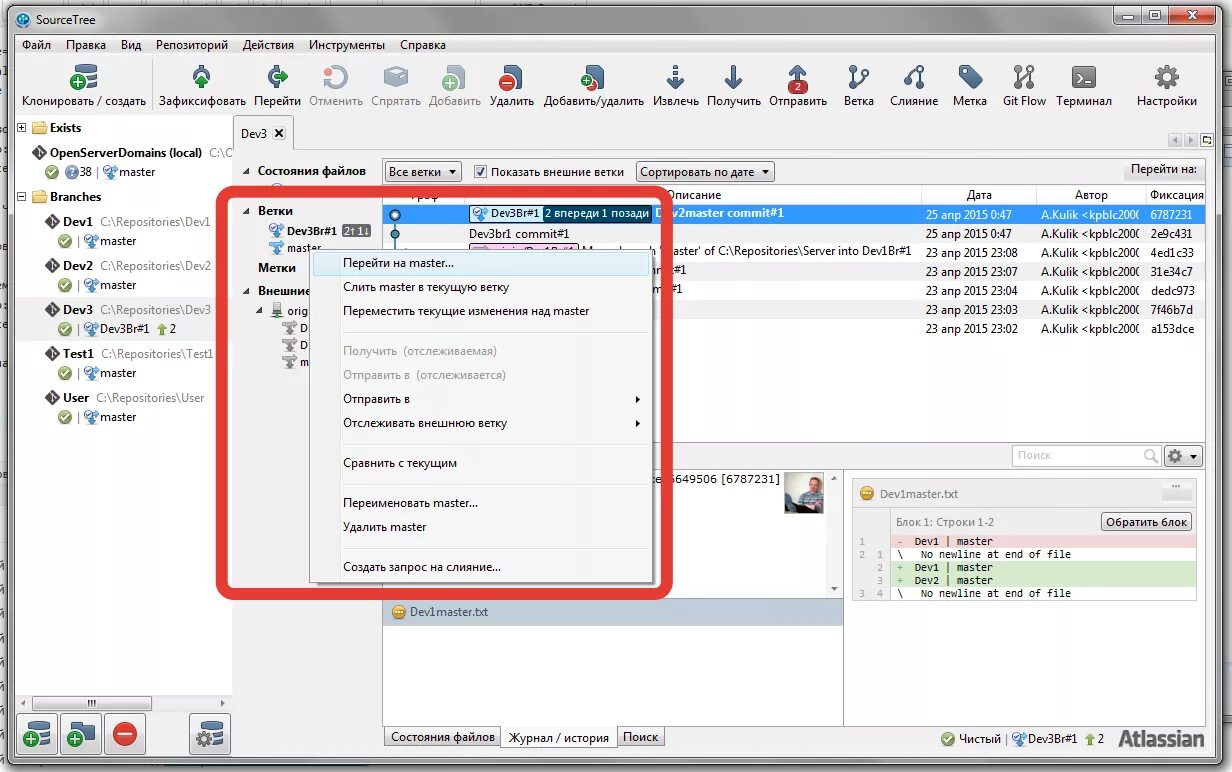Click the Отменить toolbar icon
The image size is (1232, 772).
coord(336,79)
